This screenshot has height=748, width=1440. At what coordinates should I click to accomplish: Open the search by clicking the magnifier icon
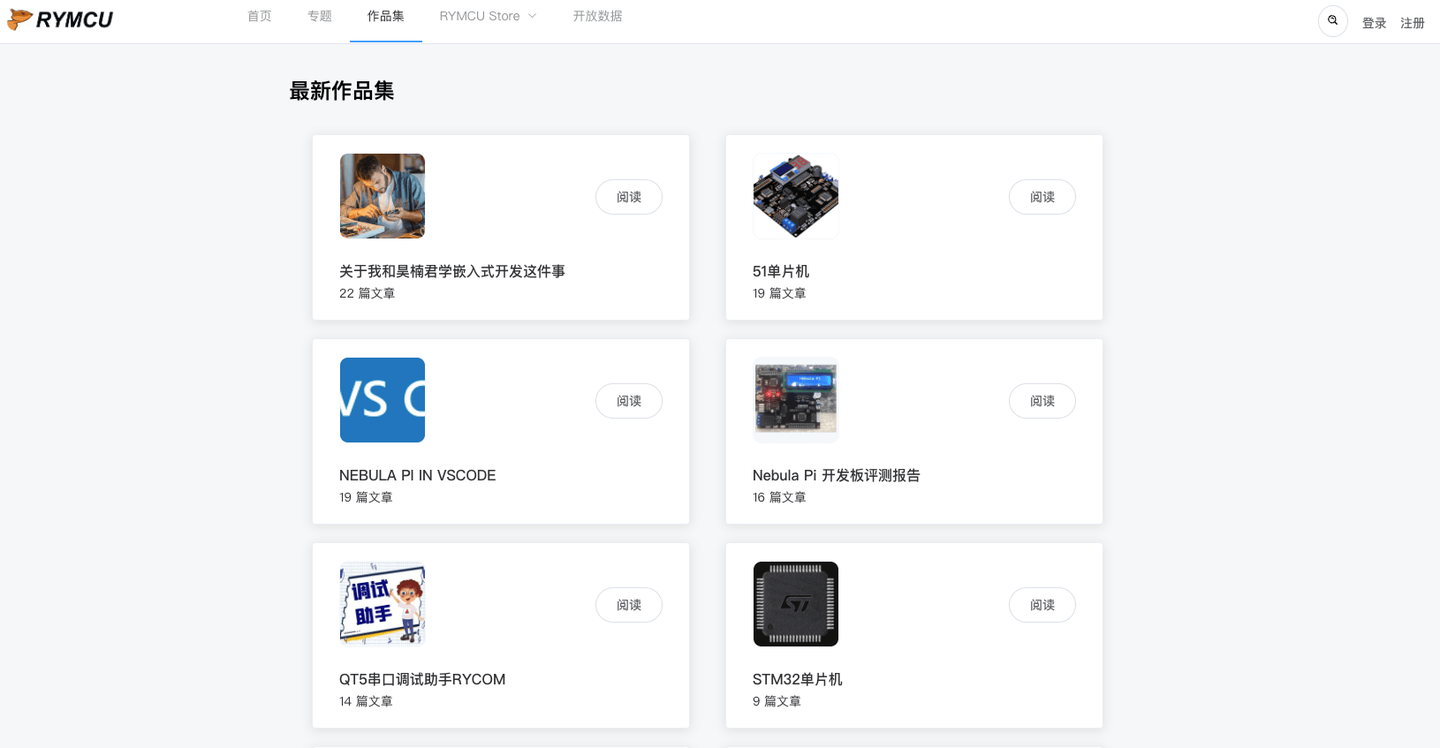point(1333,20)
